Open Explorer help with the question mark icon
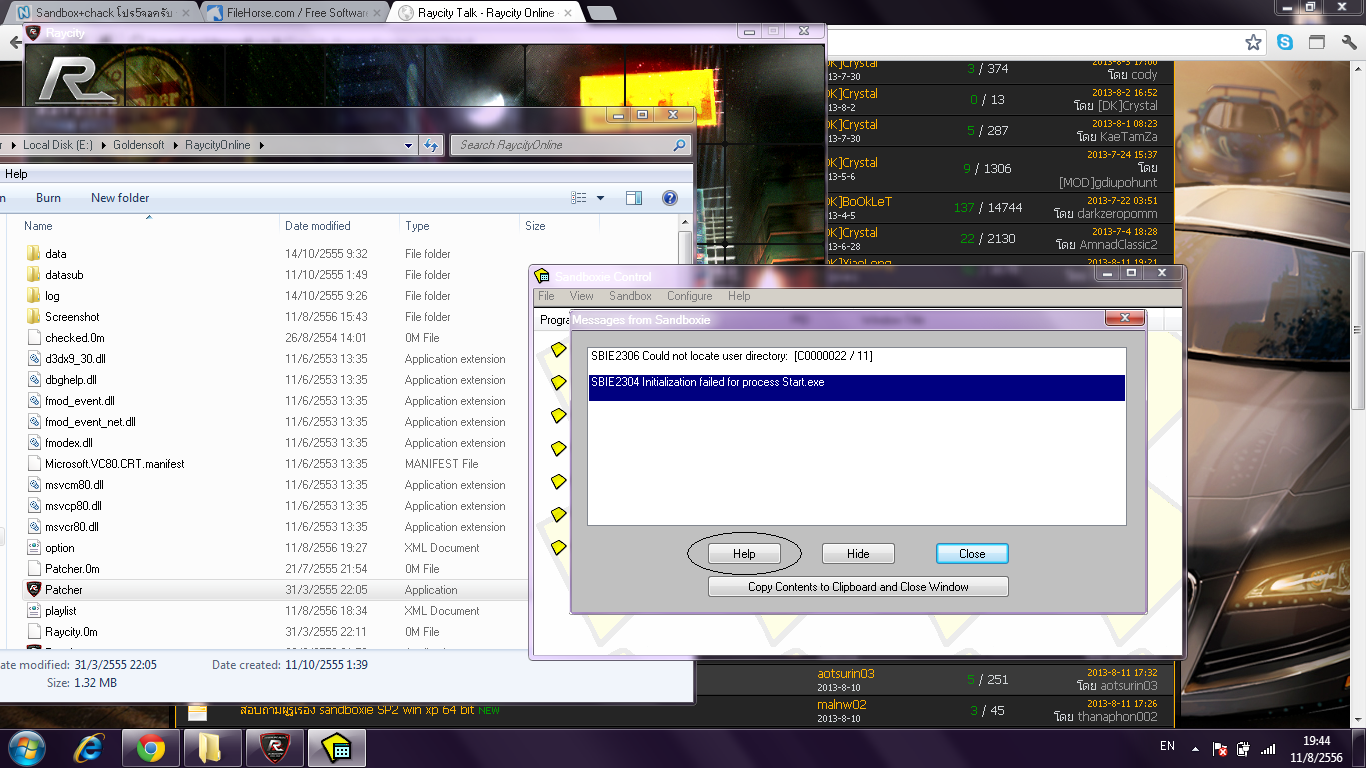The image size is (1366, 768). click(670, 198)
